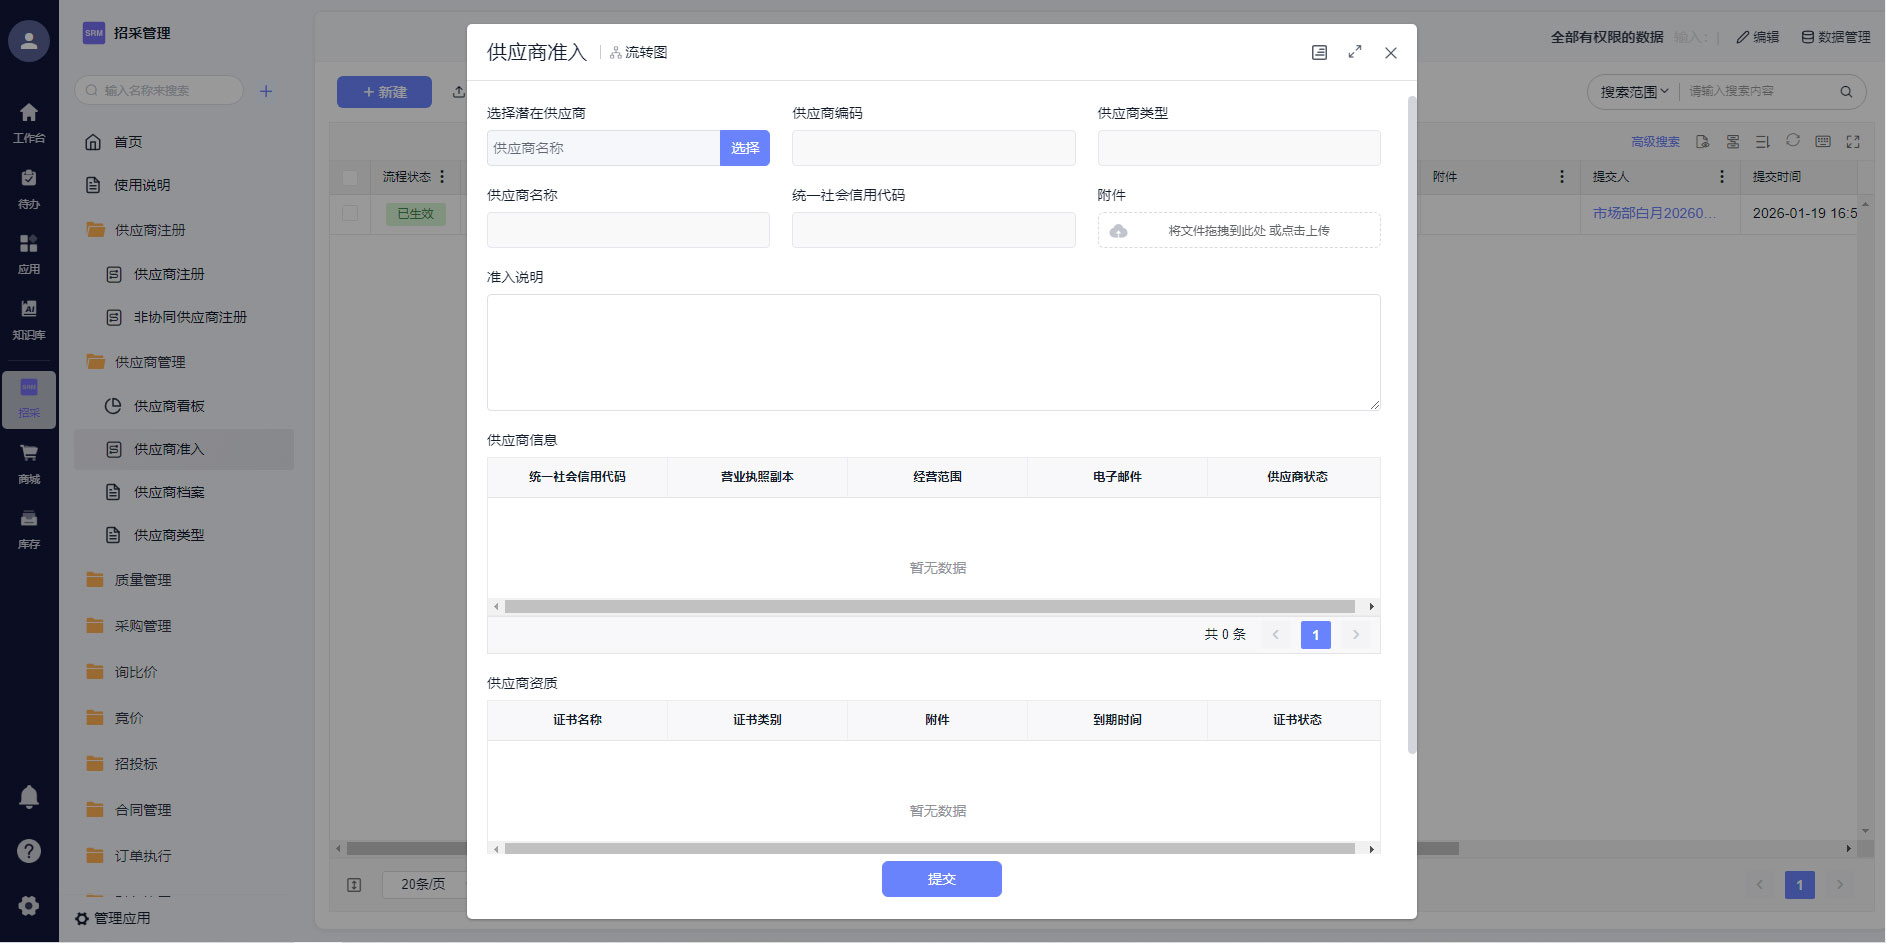Check the 已生效 row checkbox
This screenshot has height=943, width=1886.
tap(350, 213)
